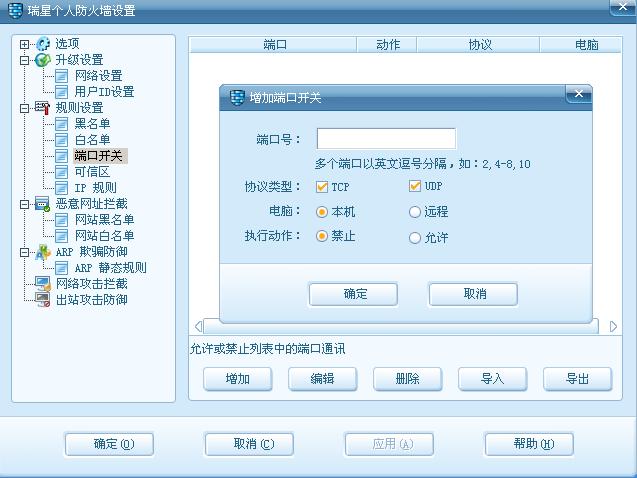
Task: Select 网络设置 in the tree
Action: coord(98,76)
